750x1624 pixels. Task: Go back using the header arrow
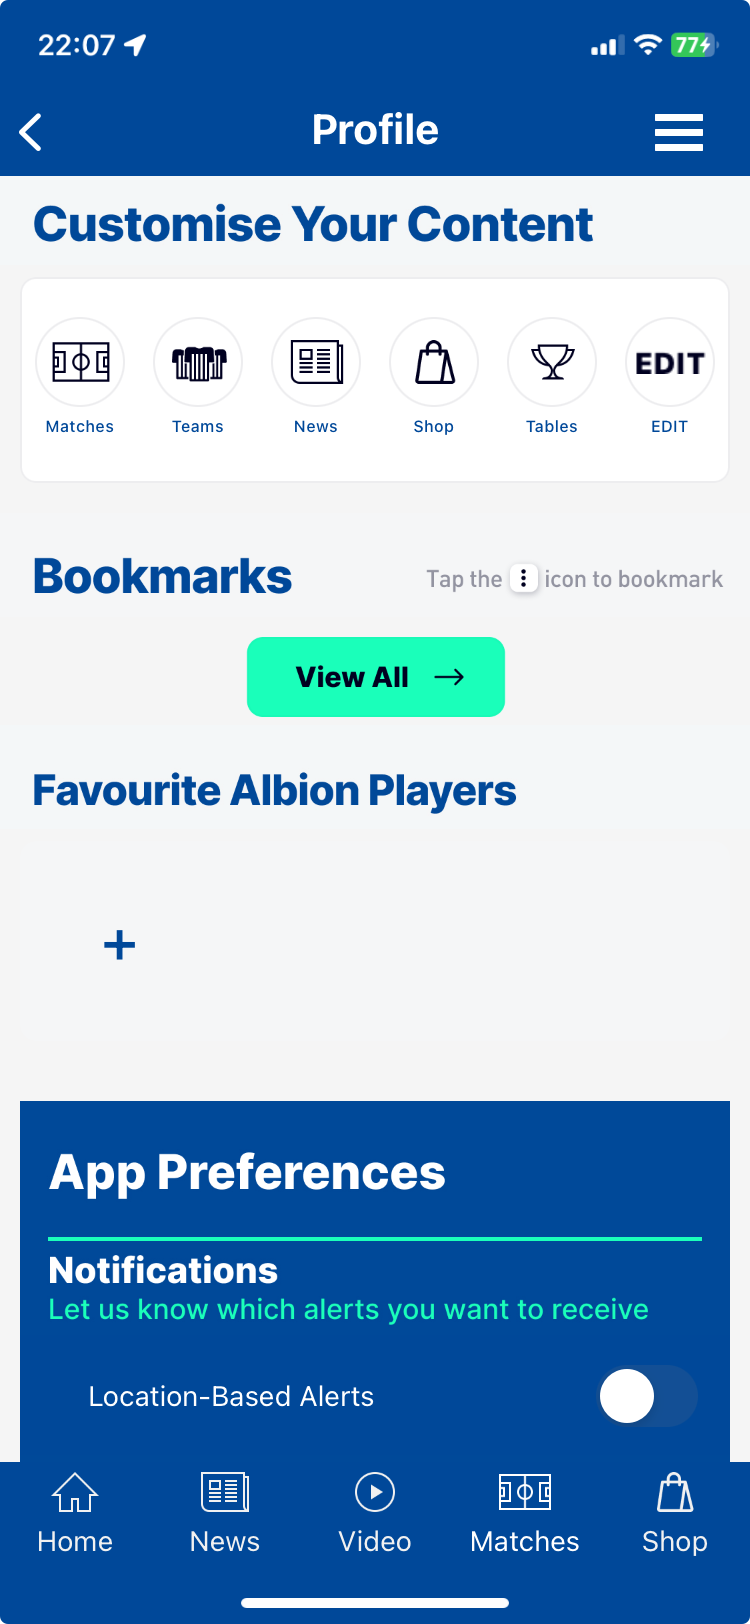(x=31, y=131)
